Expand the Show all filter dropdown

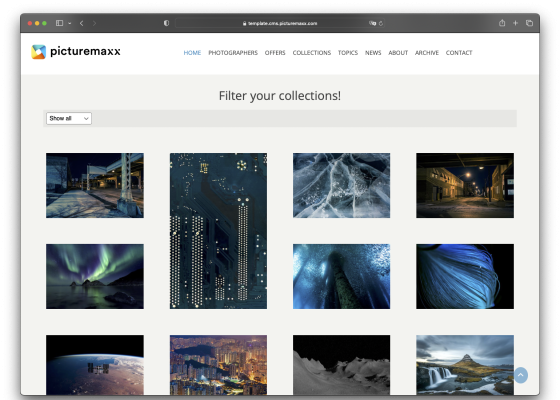pyautogui.click(x=69, y=119)
